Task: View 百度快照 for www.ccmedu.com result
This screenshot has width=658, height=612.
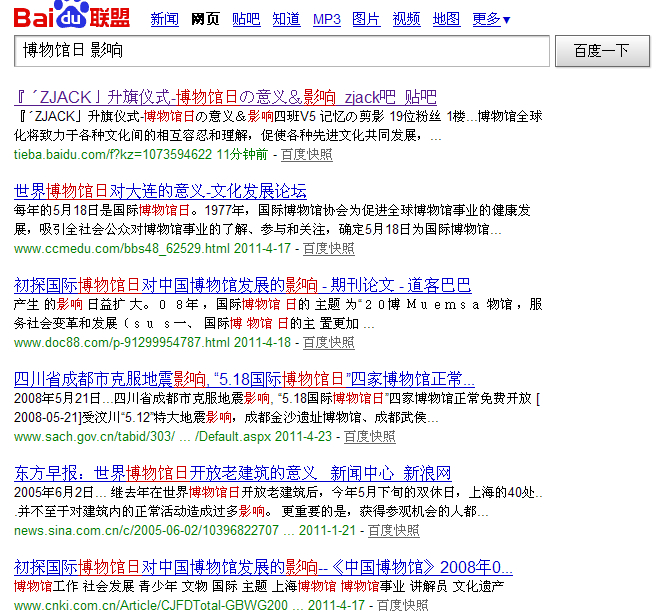Action: (x=329, y=249)
